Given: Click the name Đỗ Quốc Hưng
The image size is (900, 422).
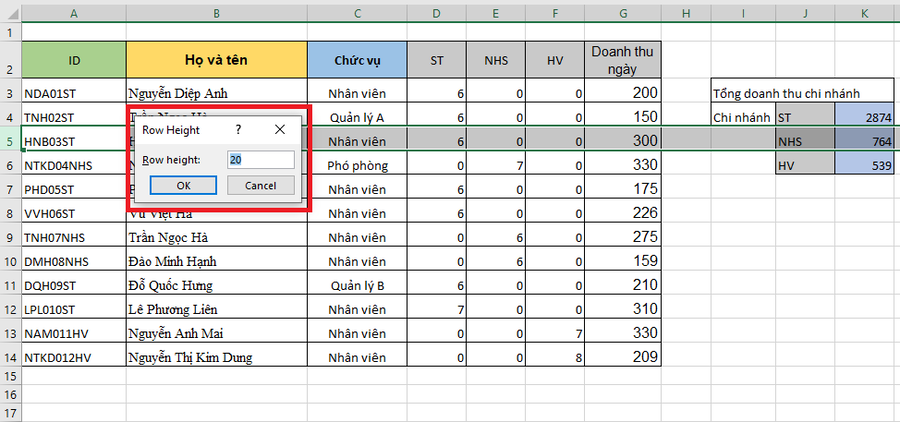Looking at the screenshot, I should [x=170, y=285].
